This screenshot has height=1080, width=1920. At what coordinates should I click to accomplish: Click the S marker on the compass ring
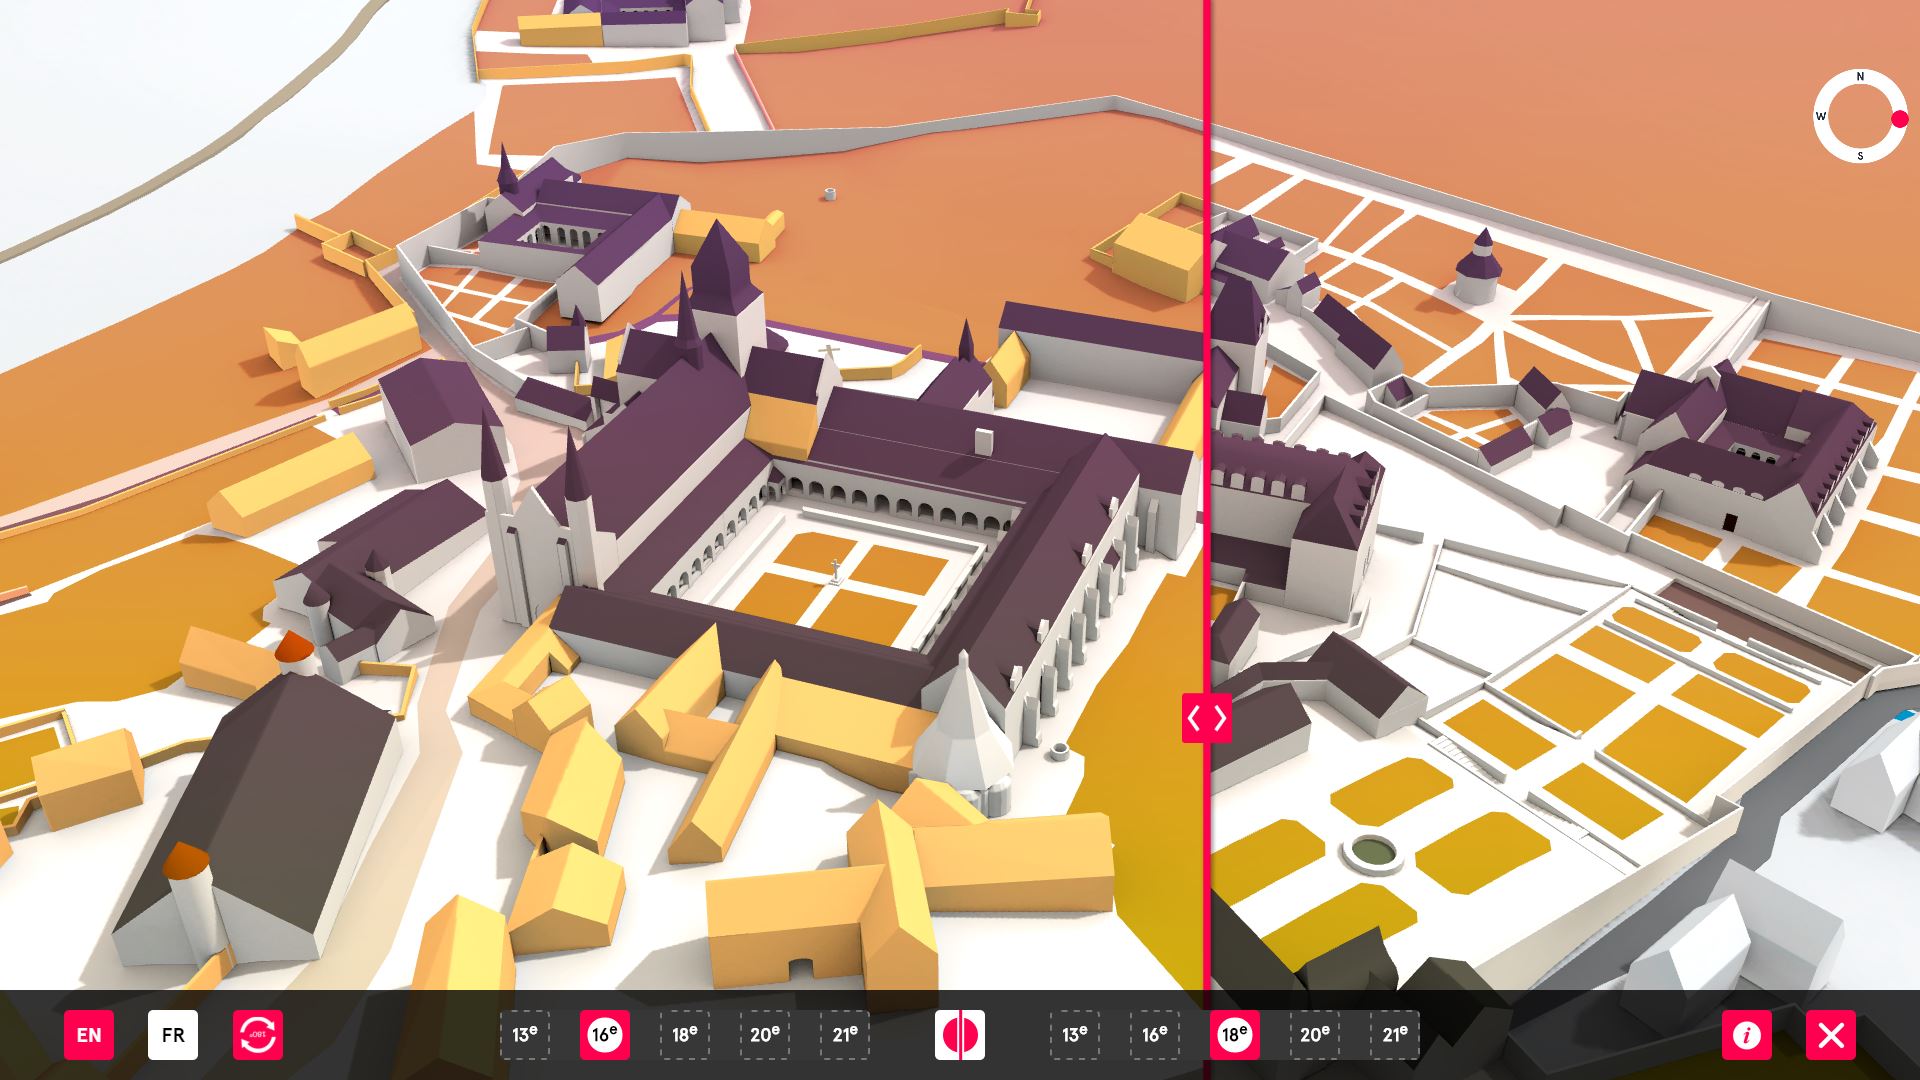click(1860, 156)
